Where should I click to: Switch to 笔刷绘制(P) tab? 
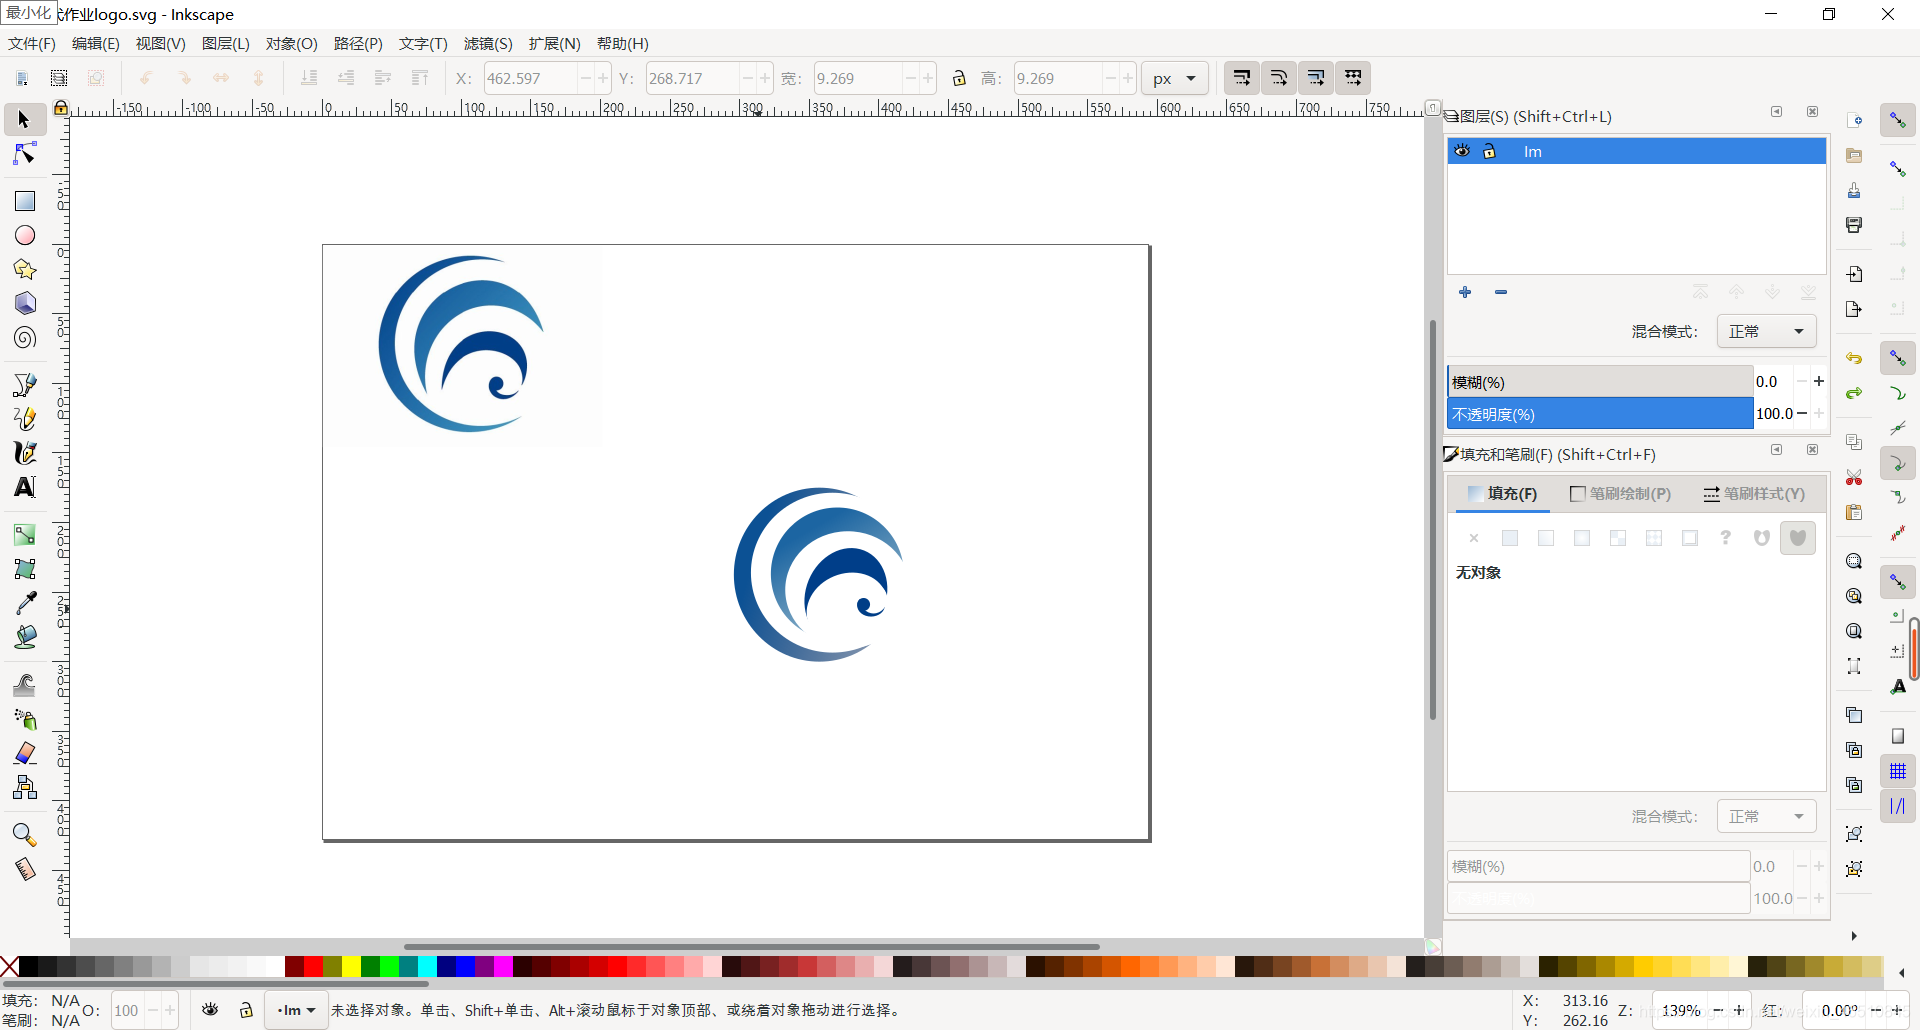pos(1620,494)
